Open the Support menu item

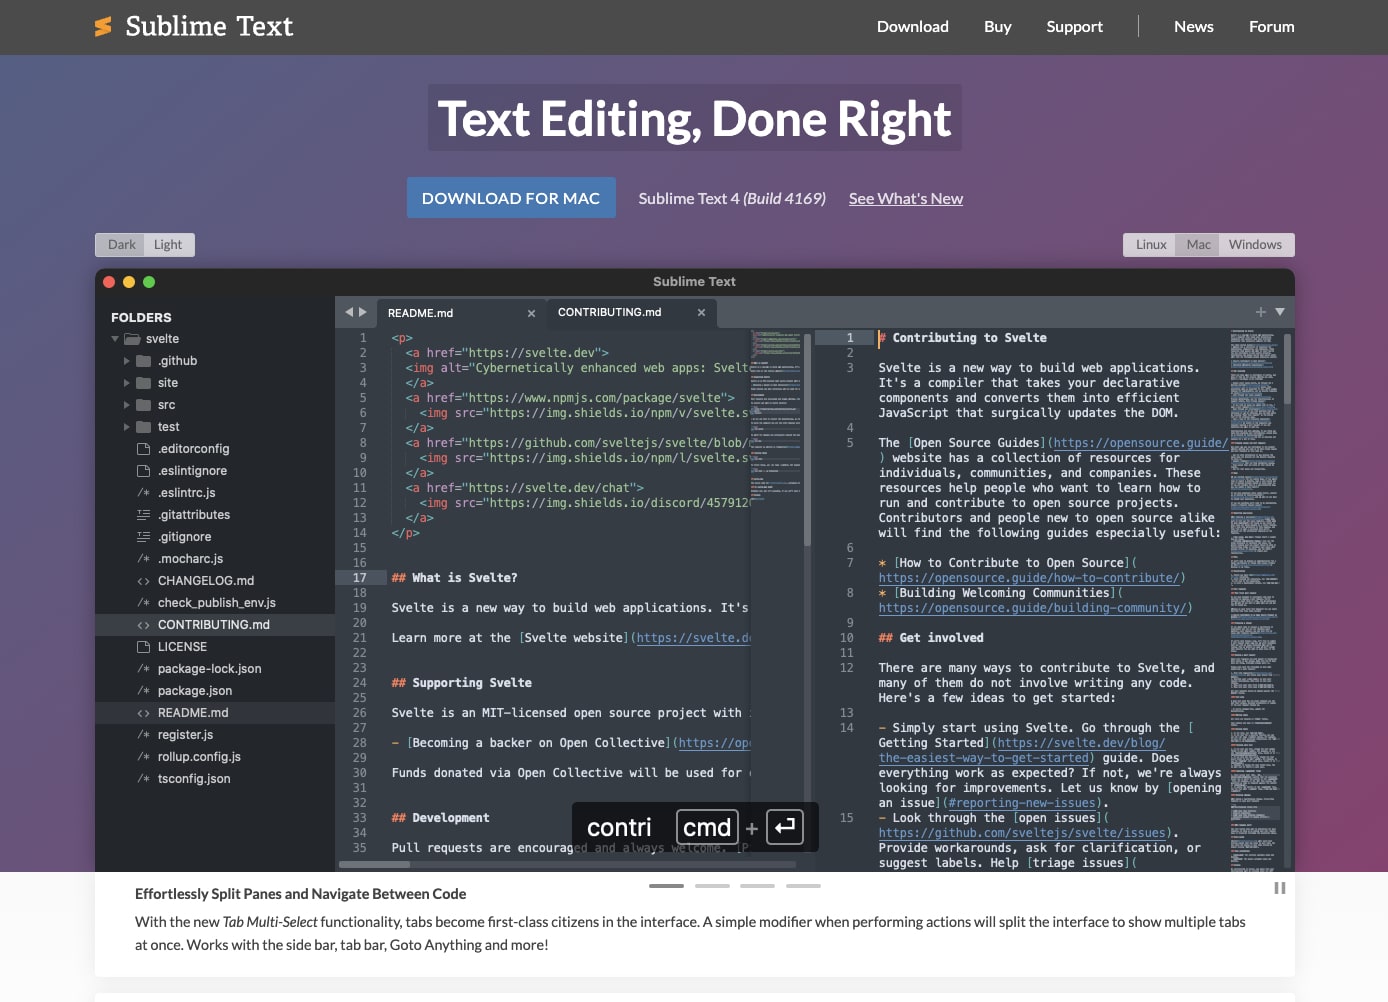1074,27
